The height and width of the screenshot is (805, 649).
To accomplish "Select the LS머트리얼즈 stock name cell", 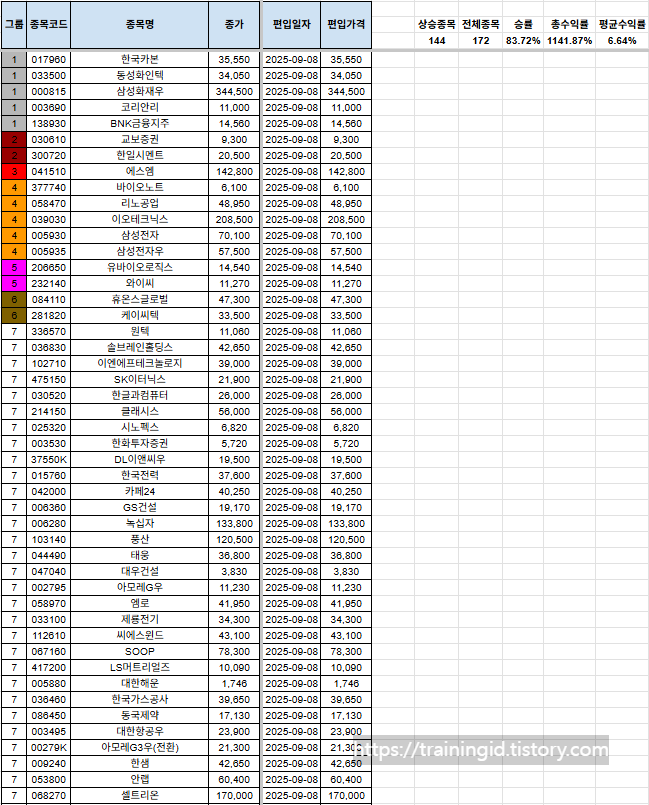I will pos(140,667).
